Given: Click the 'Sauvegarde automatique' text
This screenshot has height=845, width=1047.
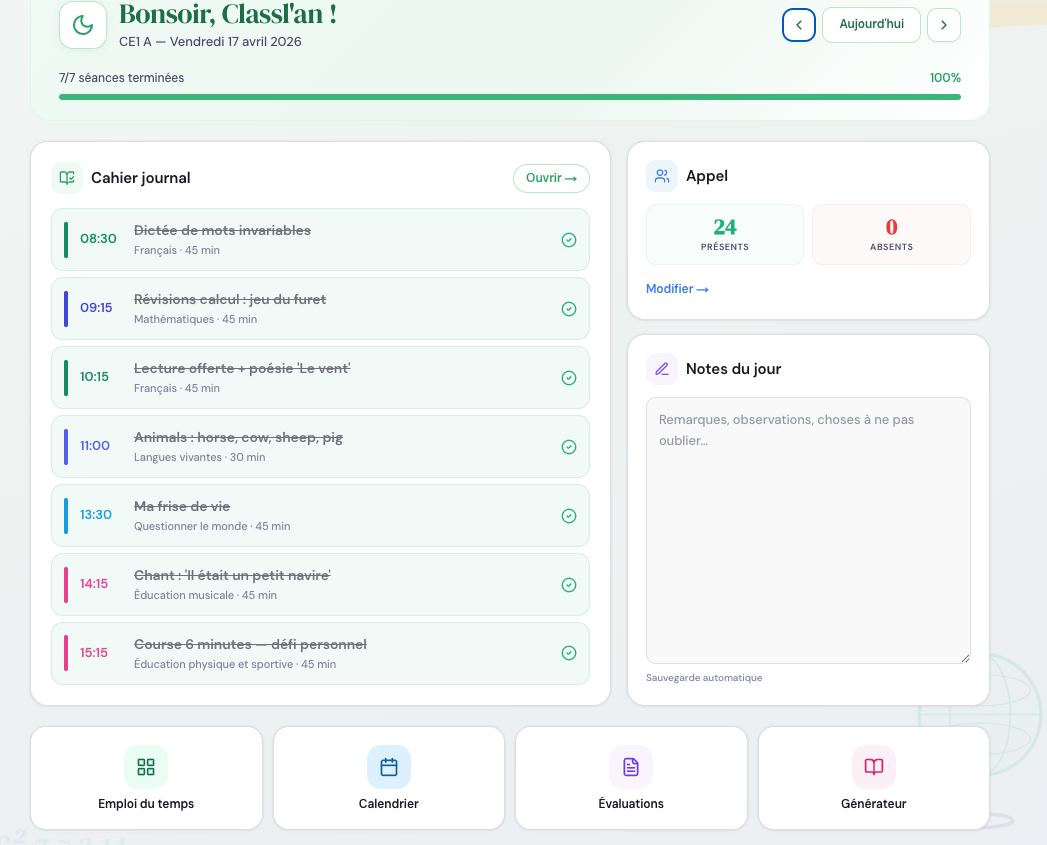Looking at the screenshot, I should [704, 677].
